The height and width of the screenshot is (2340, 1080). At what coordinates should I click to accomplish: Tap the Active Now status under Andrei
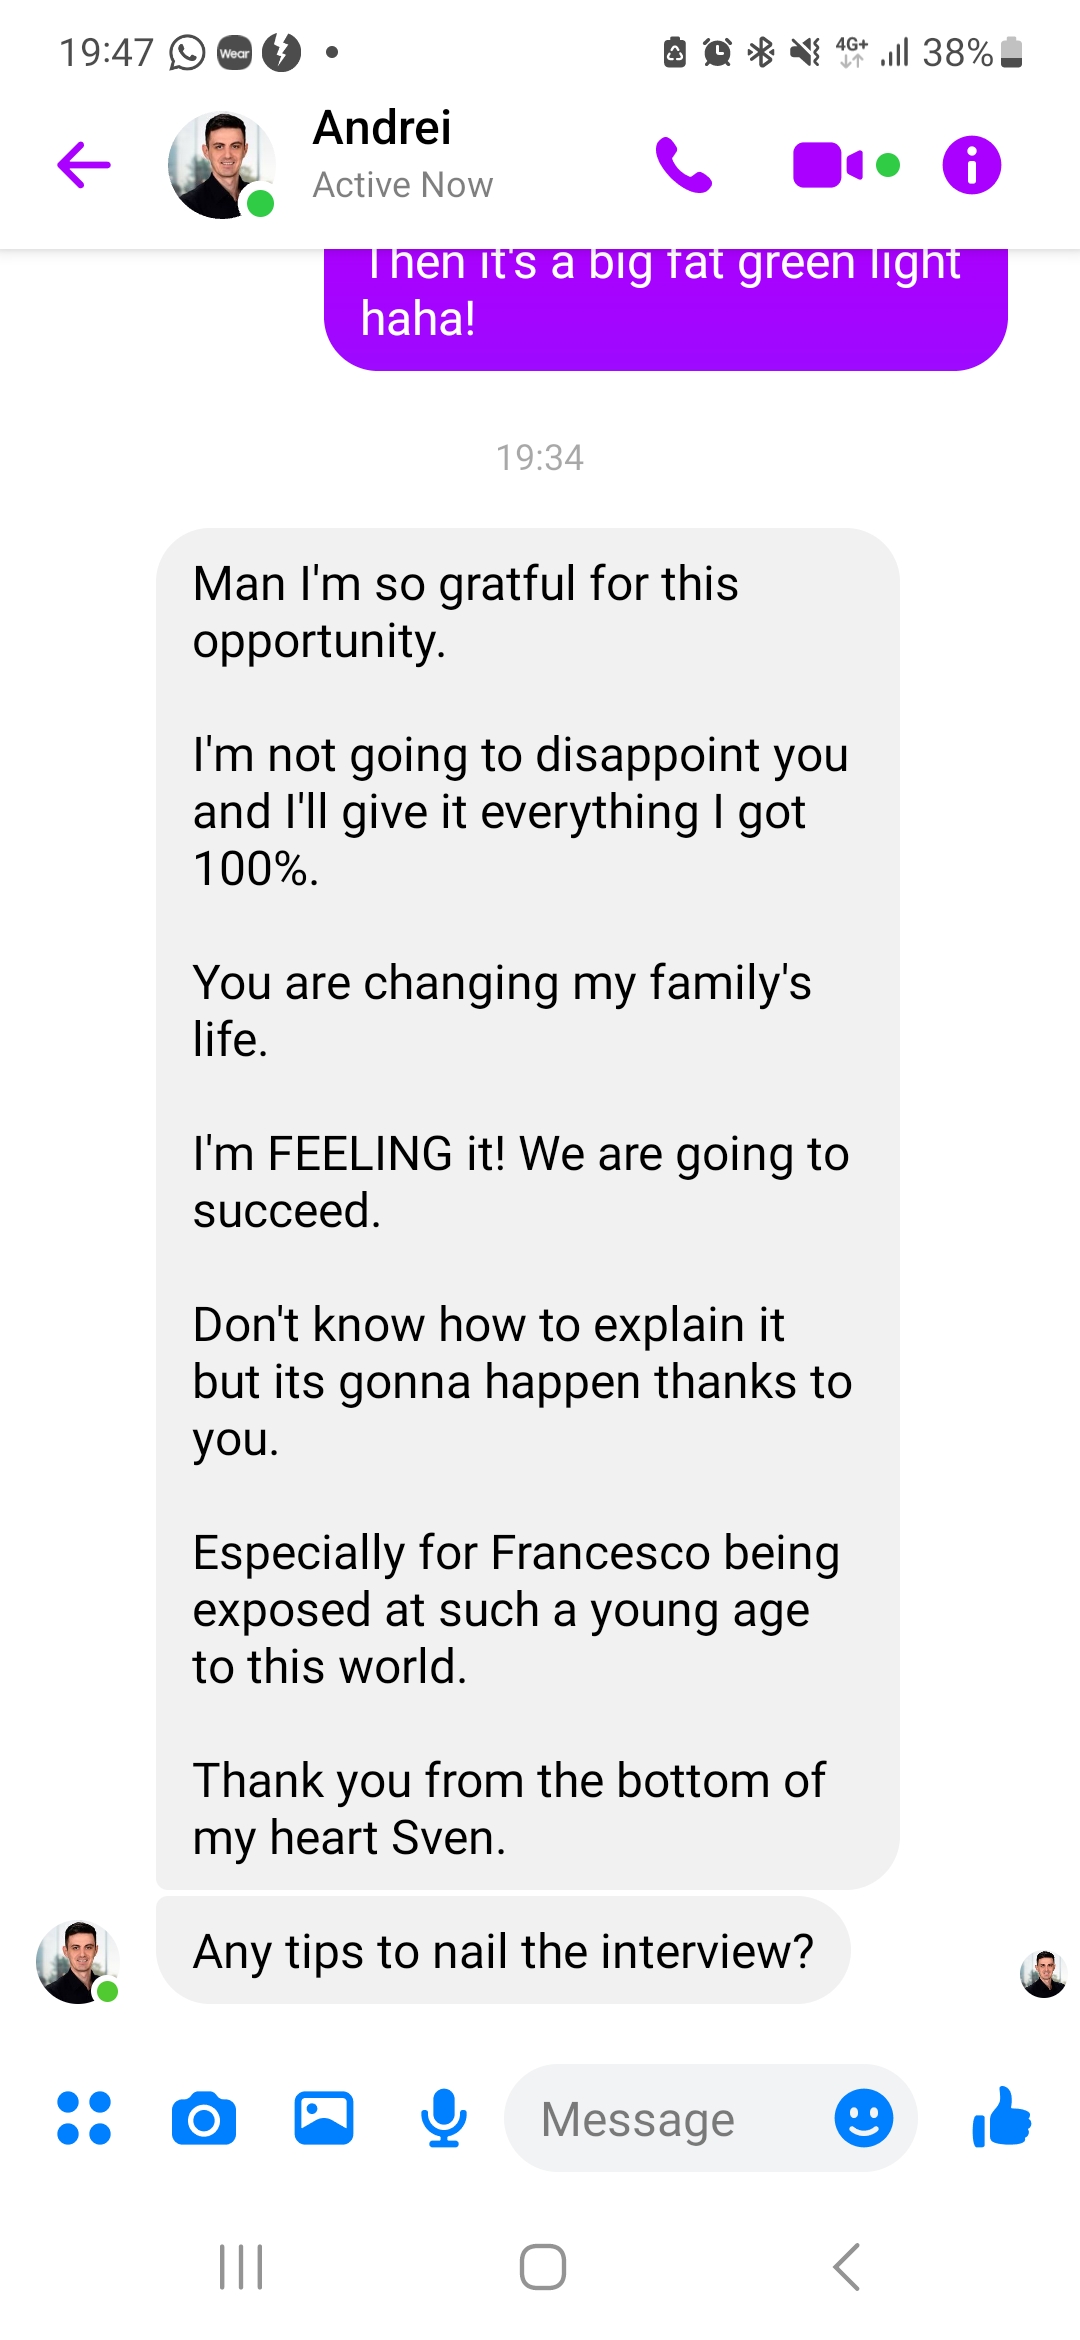(x=402, y=184)
